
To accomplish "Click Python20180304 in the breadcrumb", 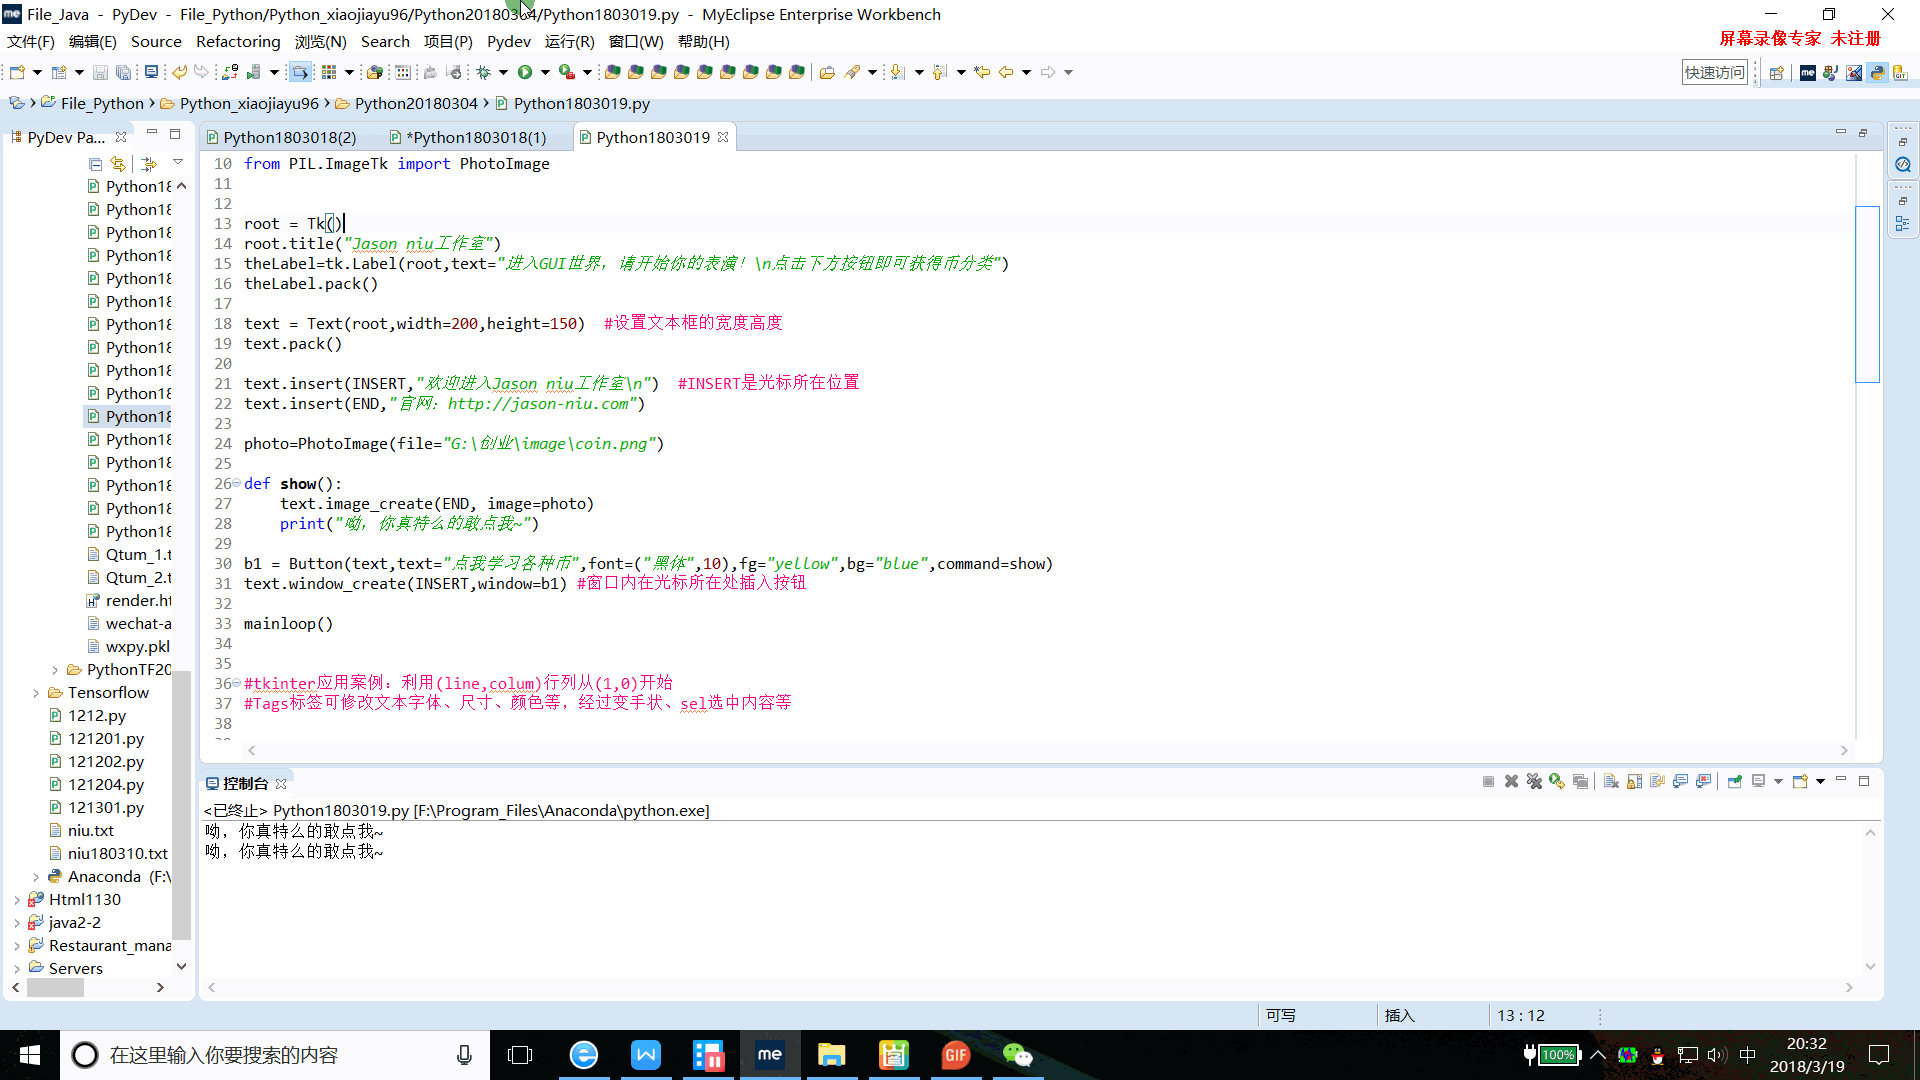I will [x=416, y=103].
